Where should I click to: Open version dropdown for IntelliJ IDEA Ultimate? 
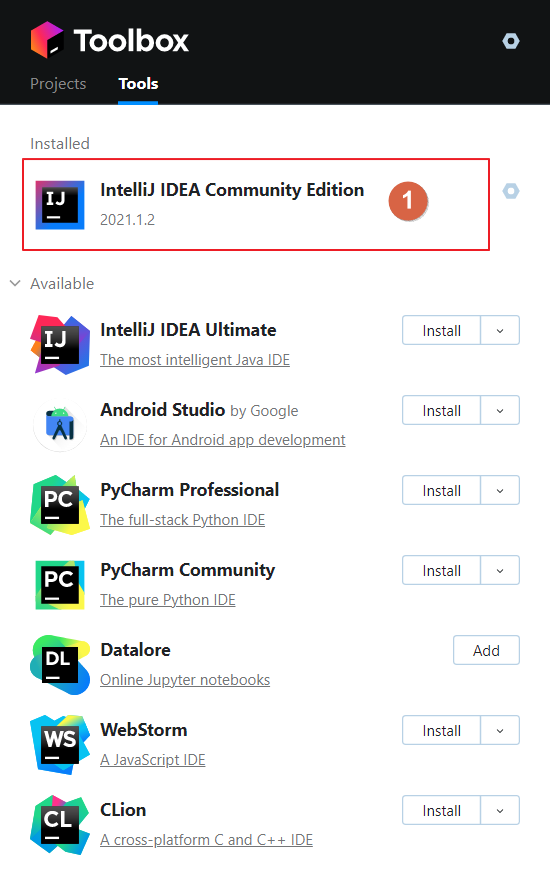500,330
